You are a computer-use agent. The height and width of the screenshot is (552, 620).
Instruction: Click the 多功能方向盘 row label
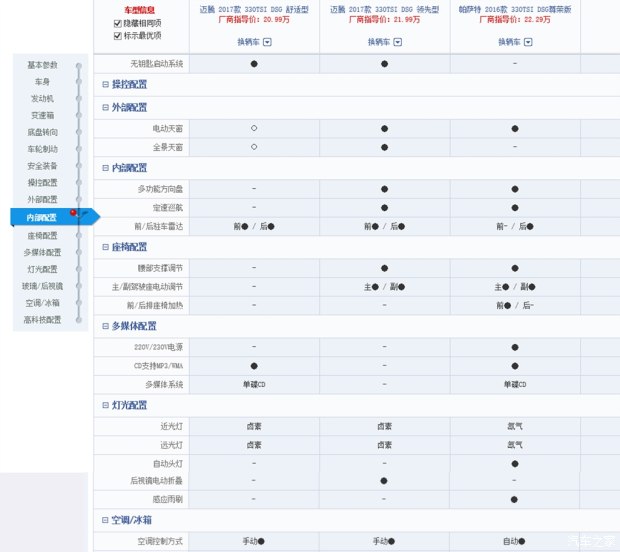click(160, 189)
